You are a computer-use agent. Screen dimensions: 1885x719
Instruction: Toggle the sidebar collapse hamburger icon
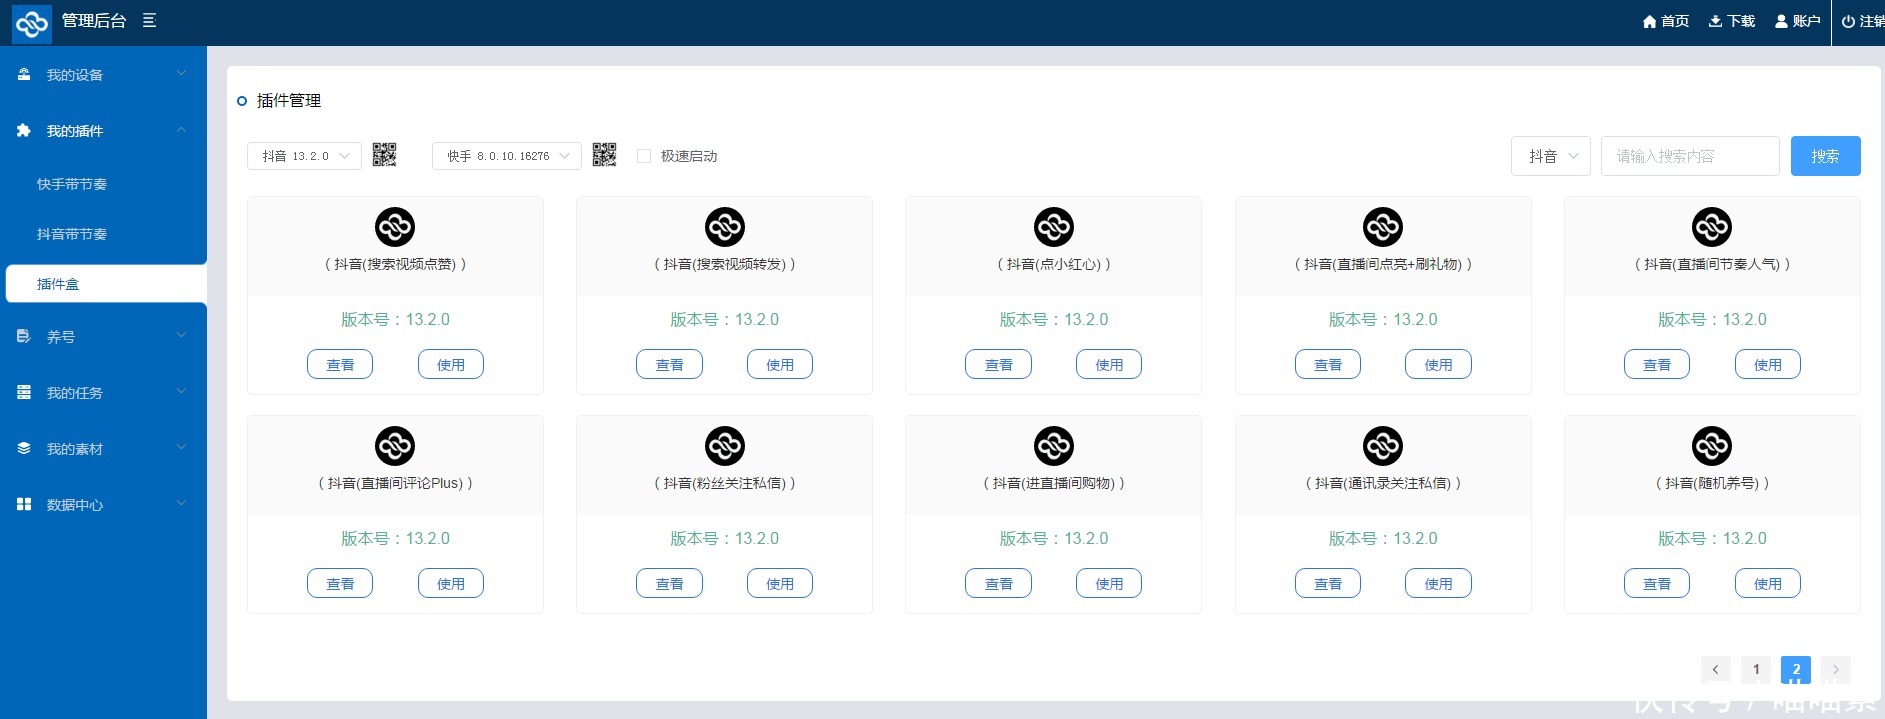tap(149, 20)
